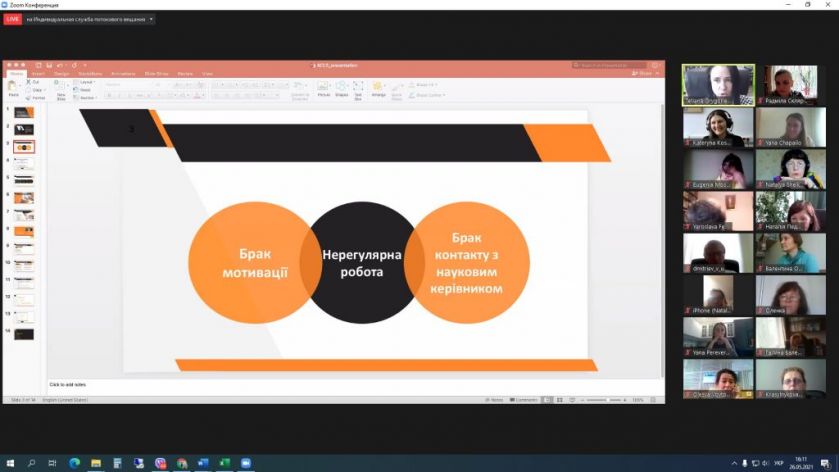Open the Layout dropdown in the ribbon
Image resolution: width=839 pixels, height=472 pixels.
click(85, 82)
